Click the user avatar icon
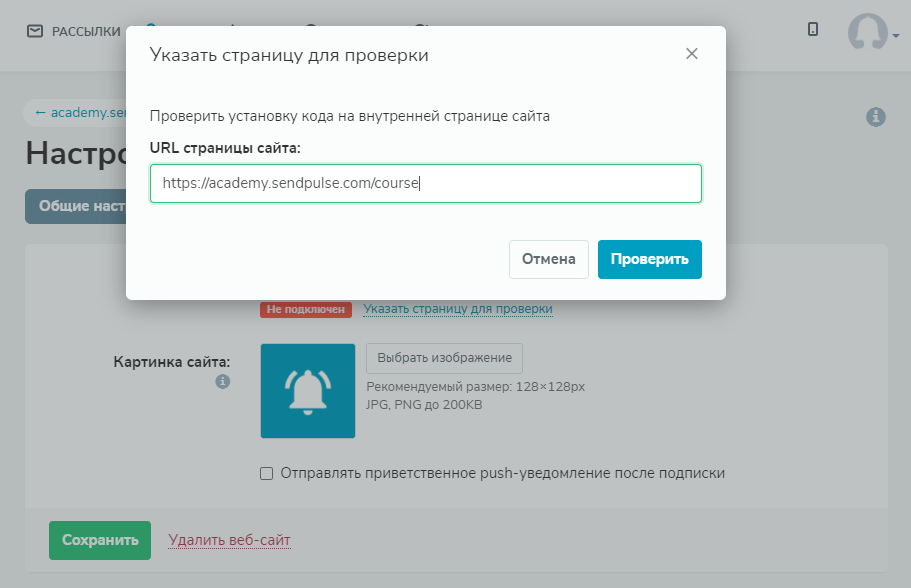This screenshot has height=588, width=911. pos(867,32)
